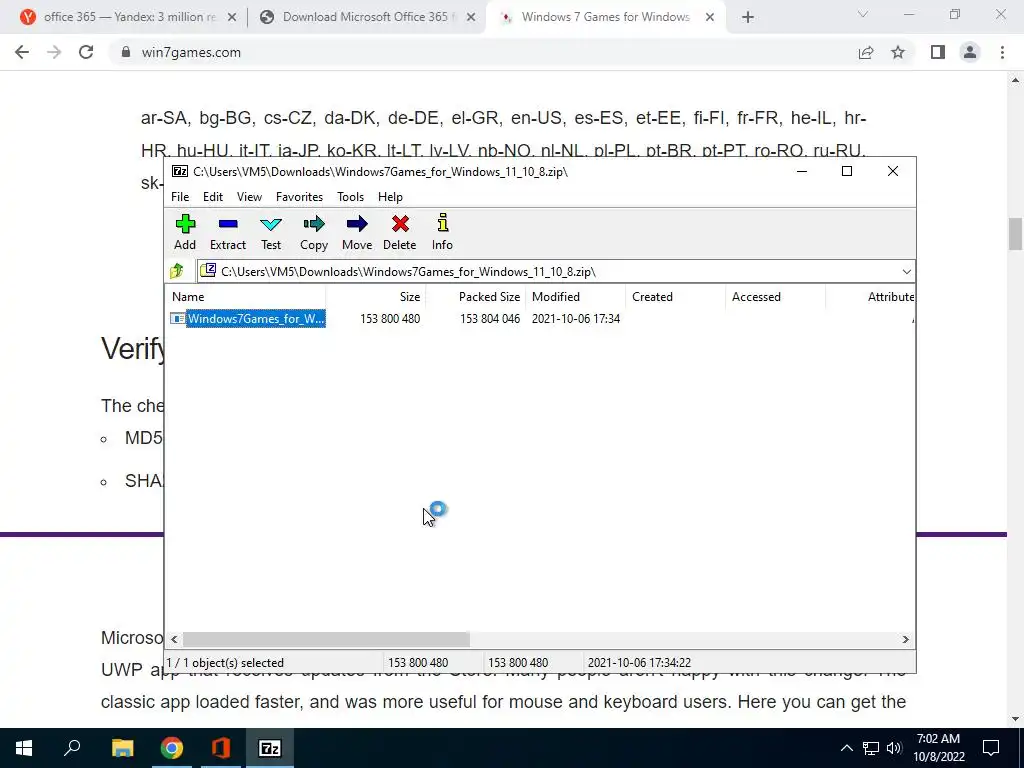
Task: Open the View menu in 7-Zip
Action: pyautogui.click(x=249, y=197)
